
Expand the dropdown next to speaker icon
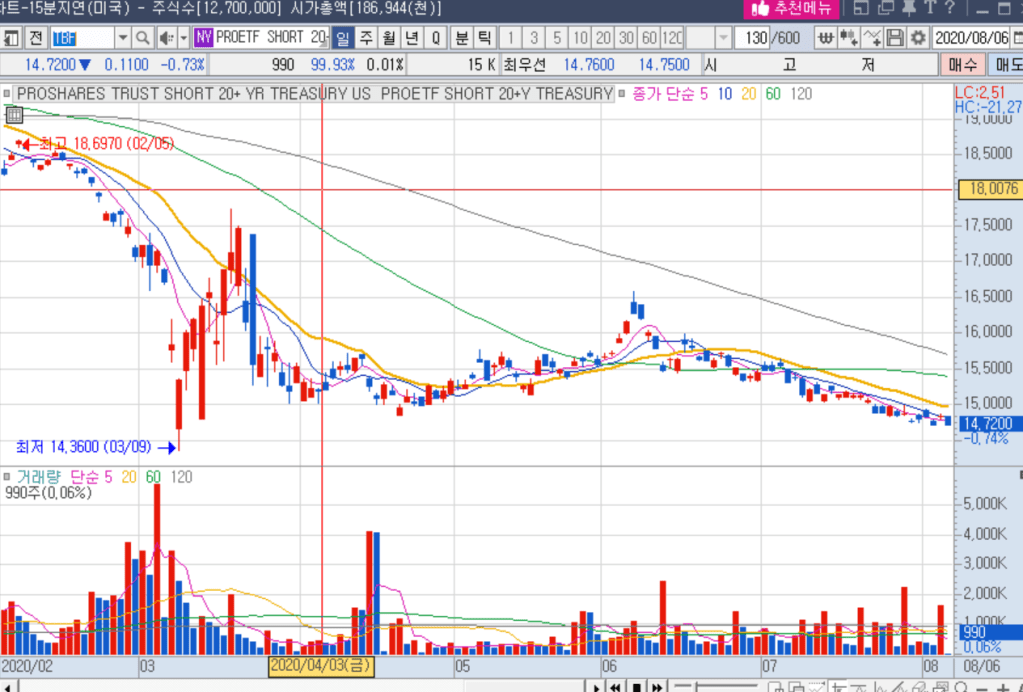pyautogui.click(x=182, y=38)
